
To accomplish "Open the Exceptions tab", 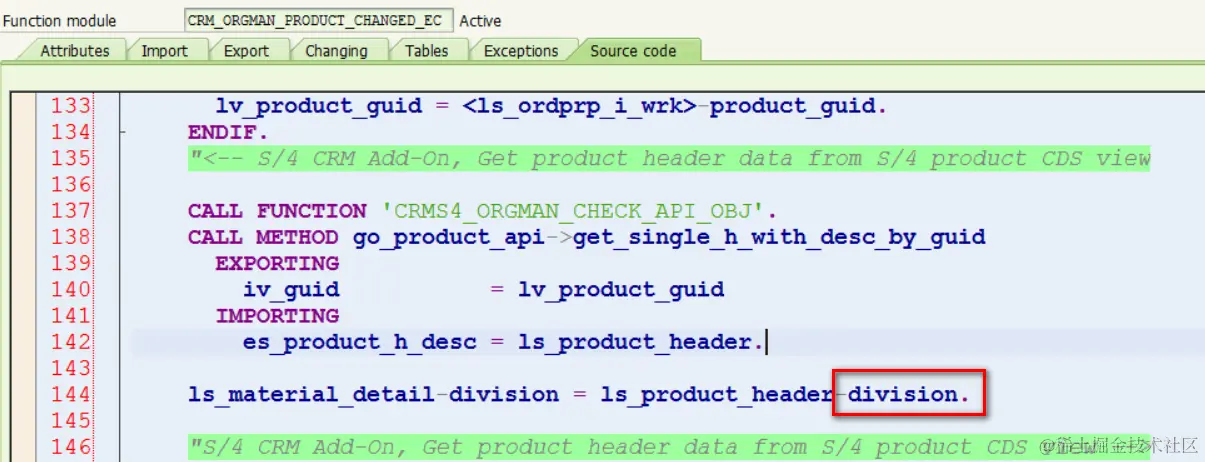I will [521, 51].
